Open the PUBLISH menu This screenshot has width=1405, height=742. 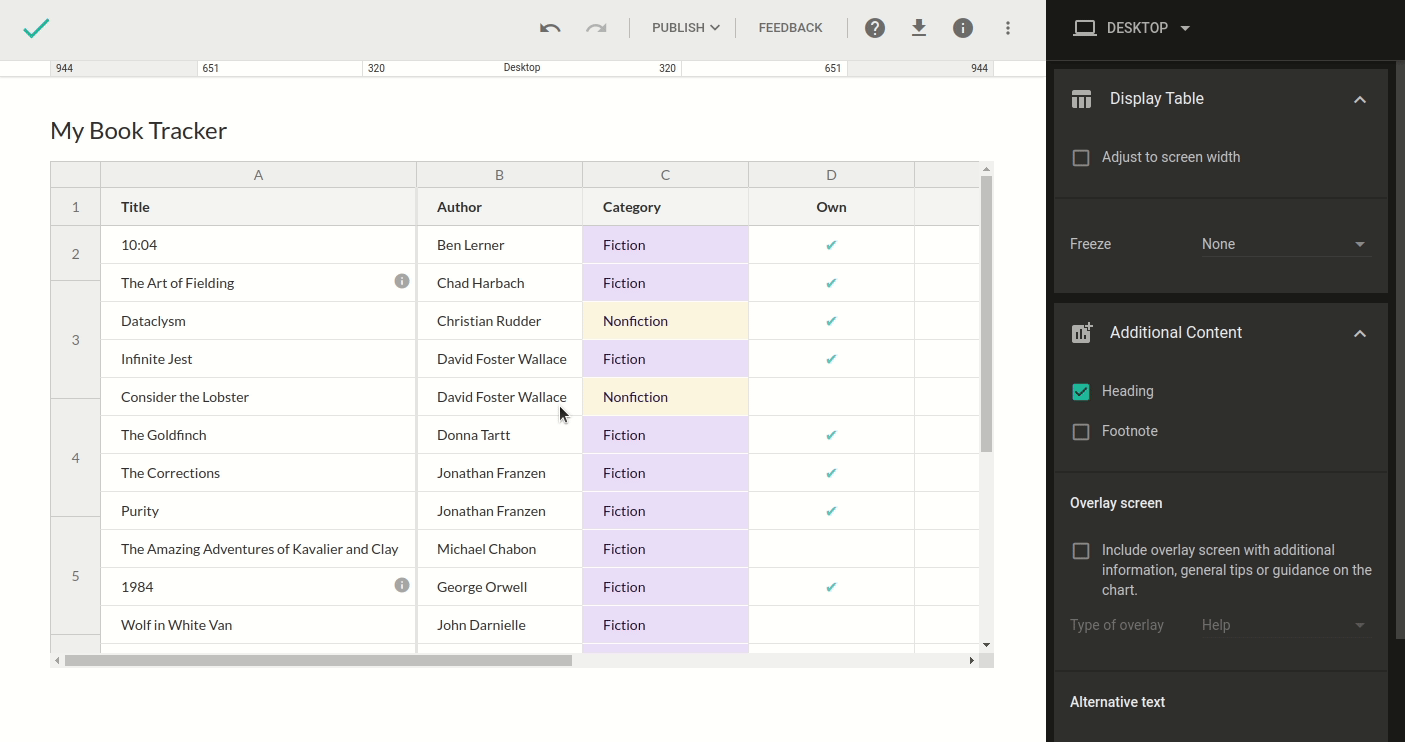685,28
